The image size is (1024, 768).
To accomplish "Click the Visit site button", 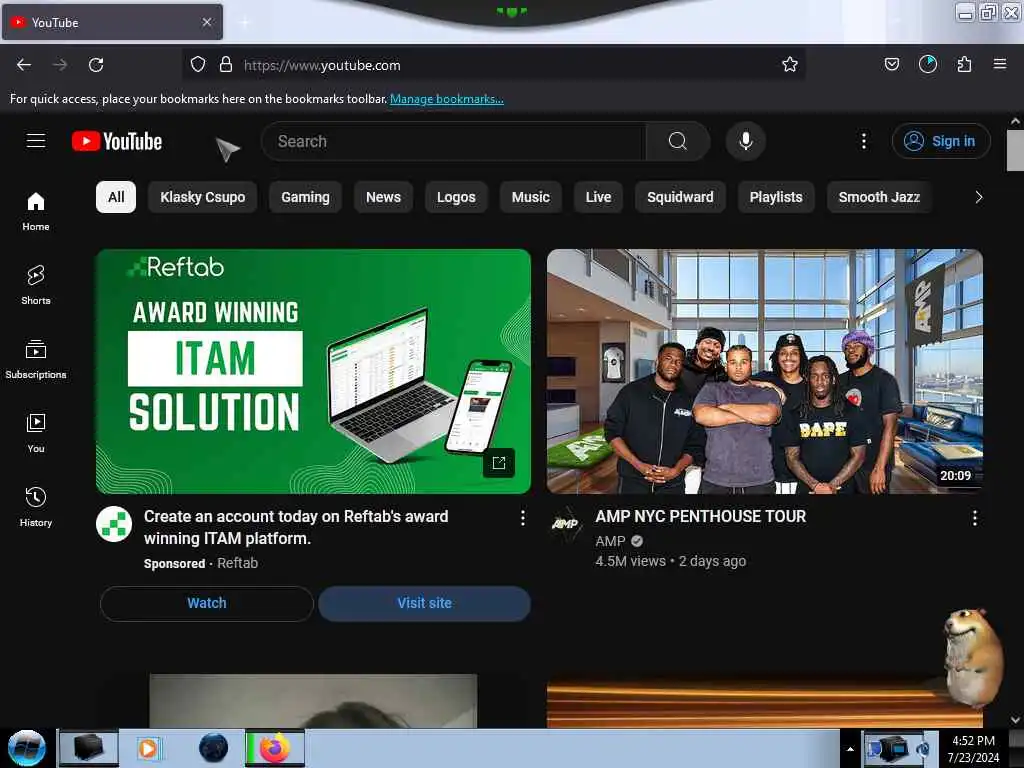I will point(424,603).
